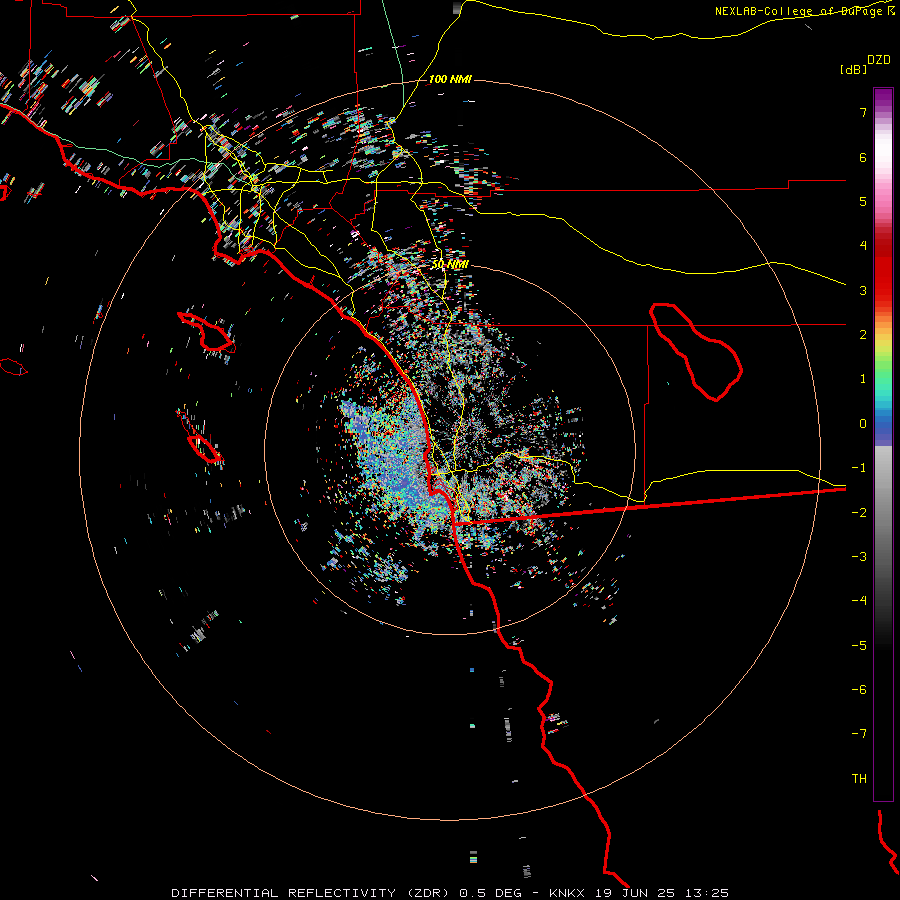Click the 2 value on color scale
The height and width of the screenshot is (900, 900).
click(863, 335)
